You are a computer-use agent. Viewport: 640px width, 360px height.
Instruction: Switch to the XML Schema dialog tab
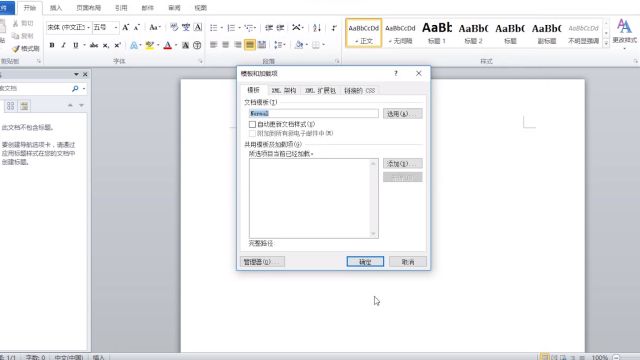click(284, 90)
